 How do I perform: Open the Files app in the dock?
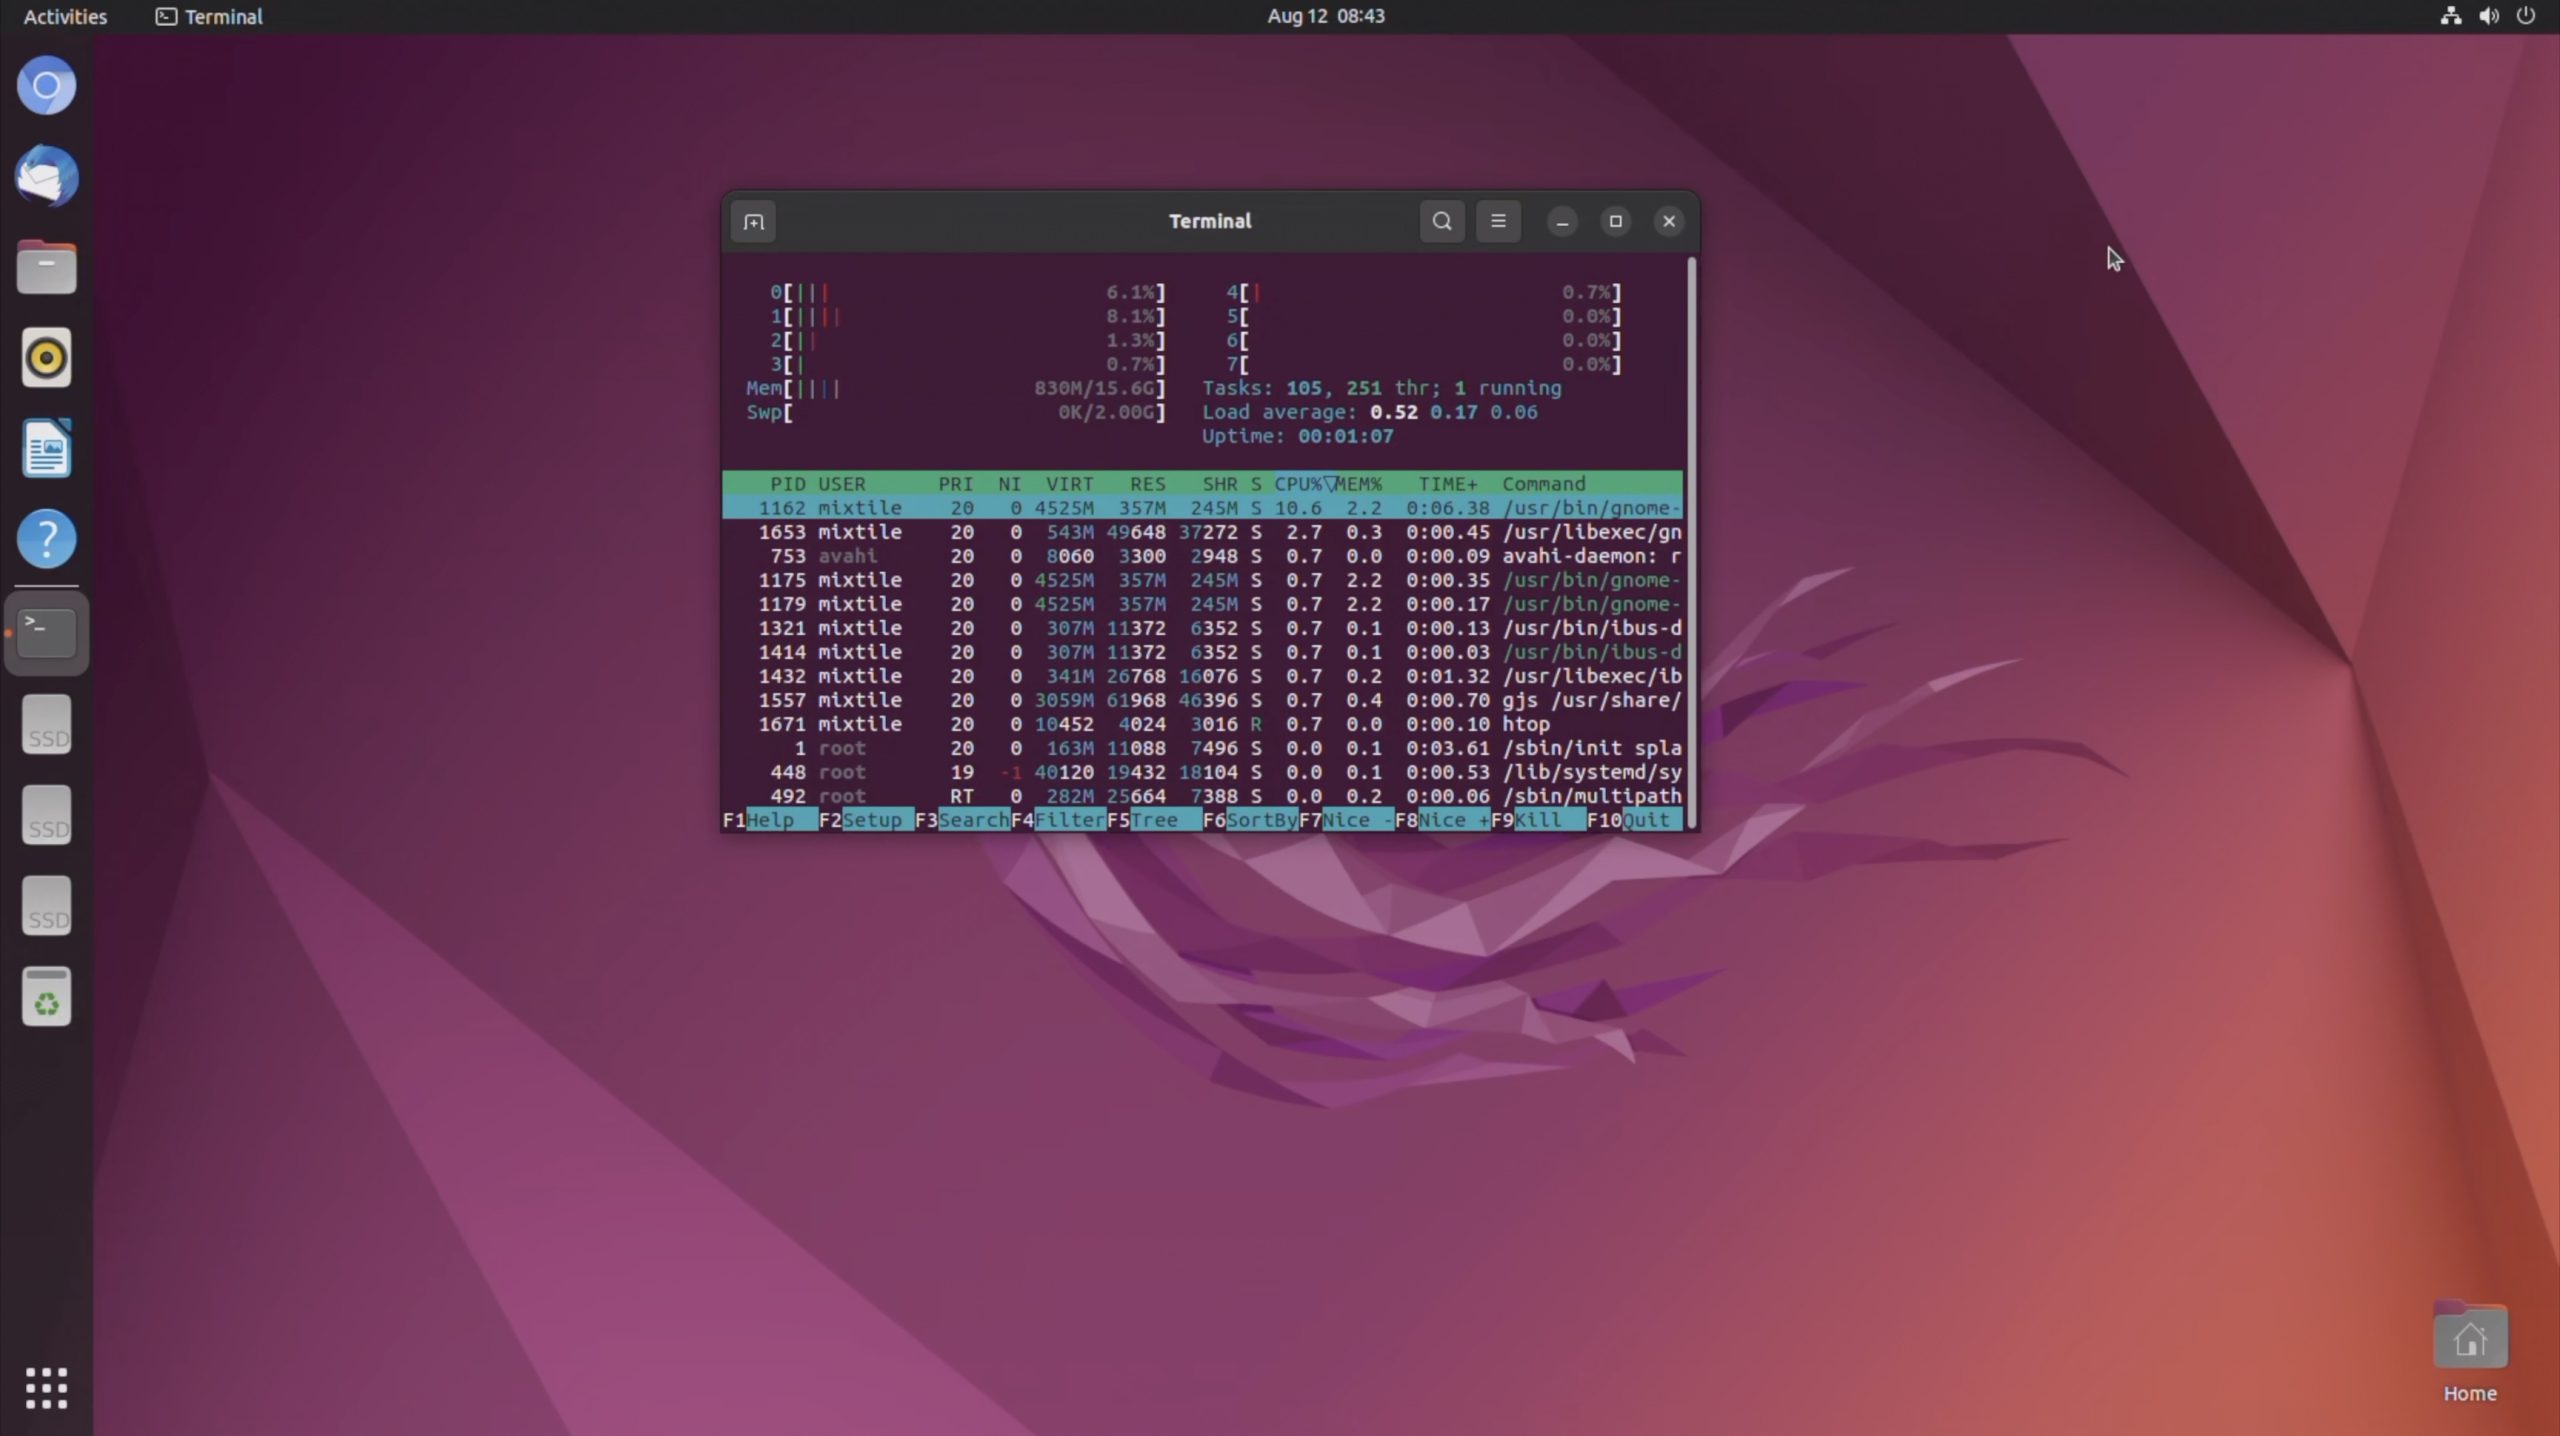[46, 267]
